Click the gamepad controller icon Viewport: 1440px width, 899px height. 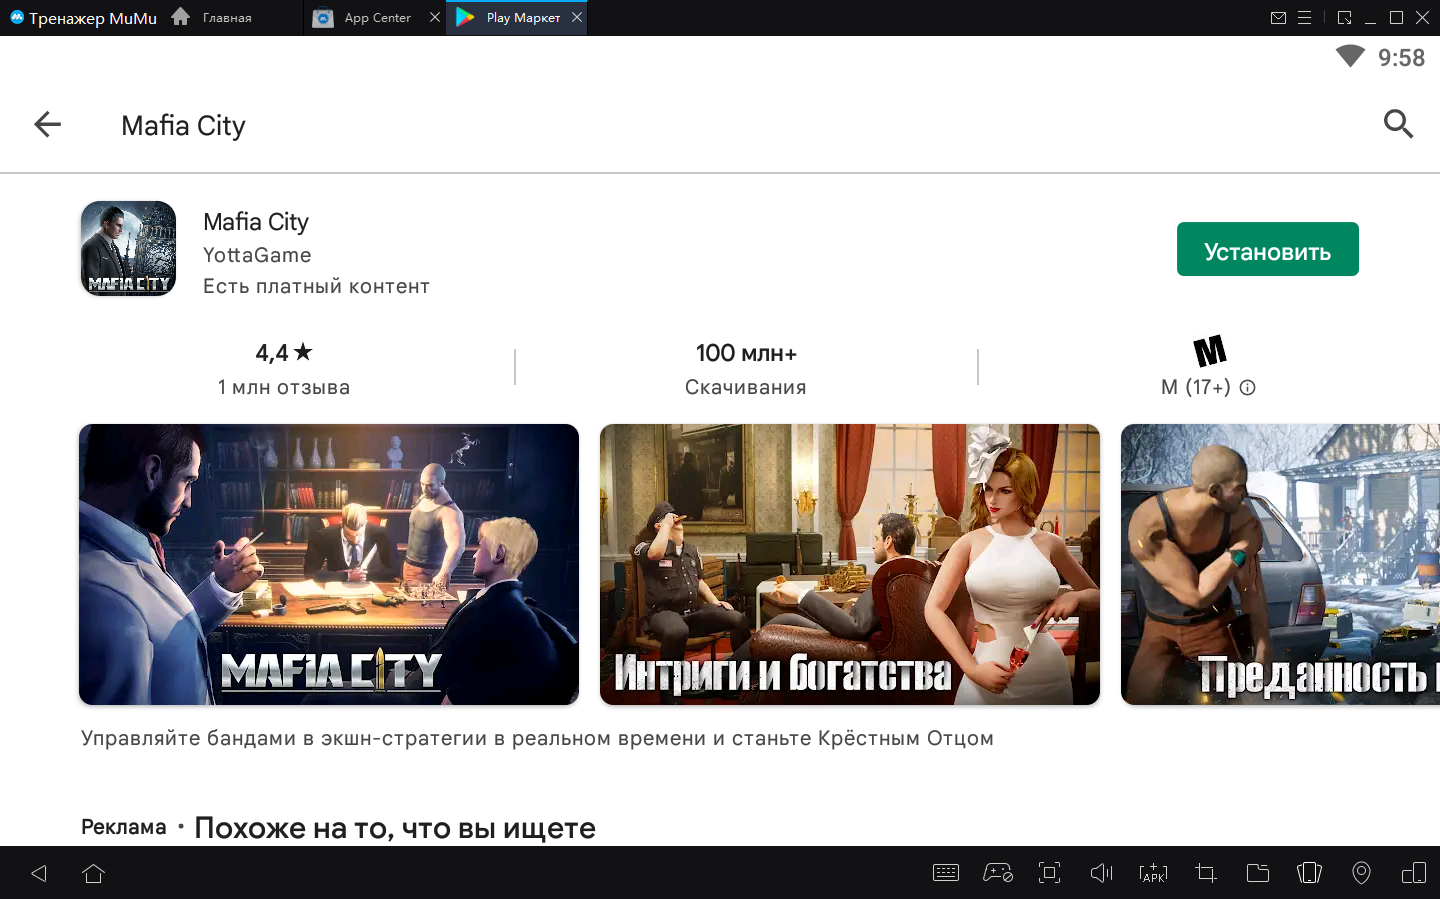pos(997,873)
